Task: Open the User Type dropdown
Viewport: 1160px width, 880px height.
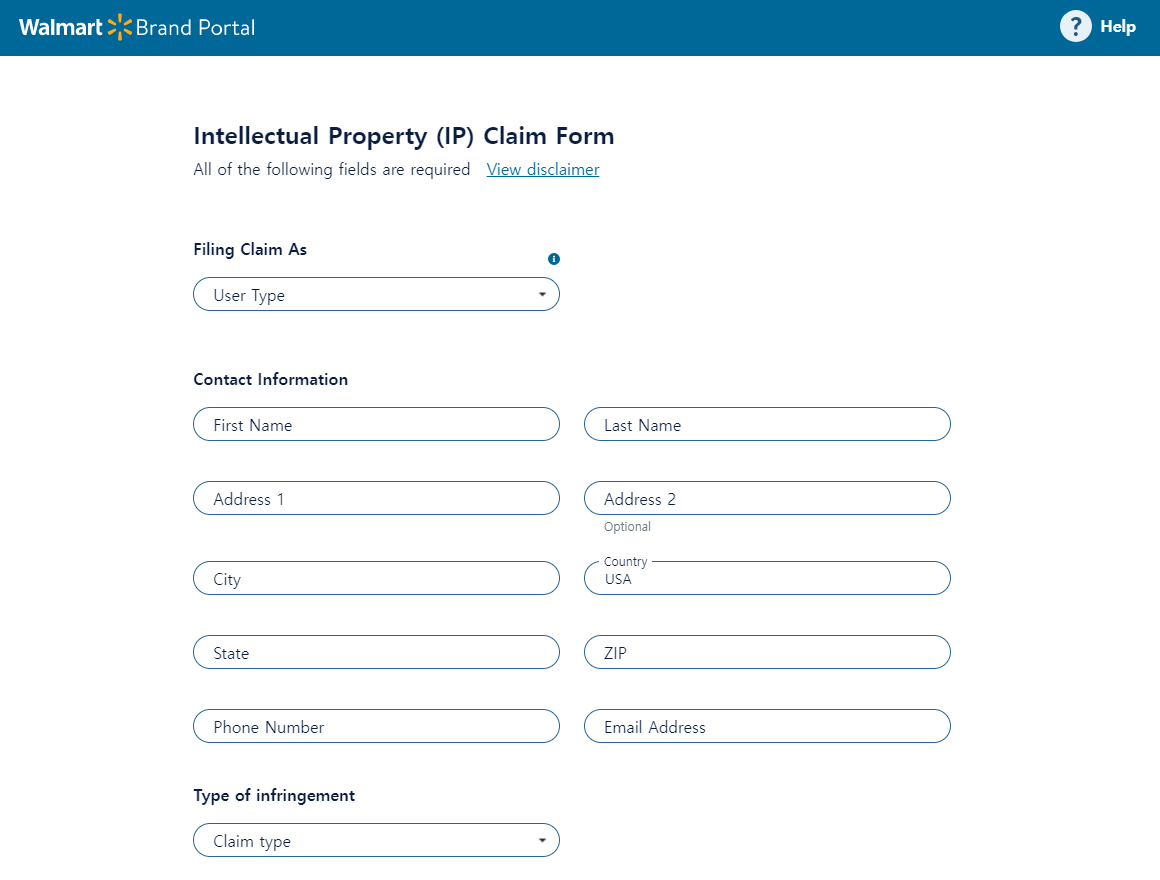Action: coord(376,294)
